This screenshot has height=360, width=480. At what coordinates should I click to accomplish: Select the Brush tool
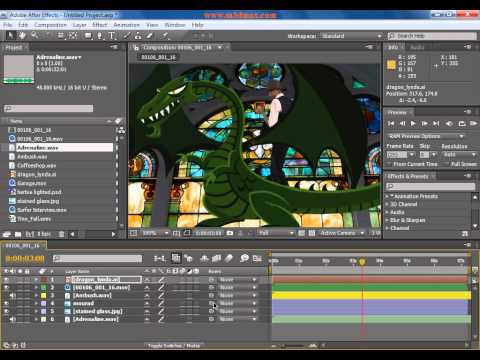(127, 35)
